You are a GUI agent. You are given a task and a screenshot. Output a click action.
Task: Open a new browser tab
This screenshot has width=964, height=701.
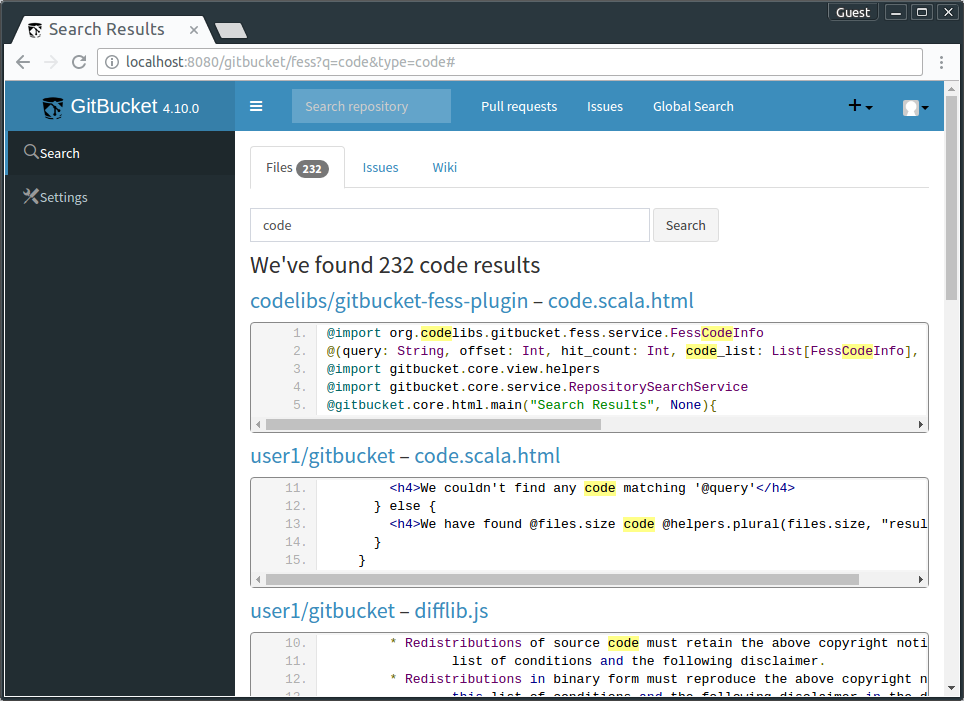coord(231,30)
